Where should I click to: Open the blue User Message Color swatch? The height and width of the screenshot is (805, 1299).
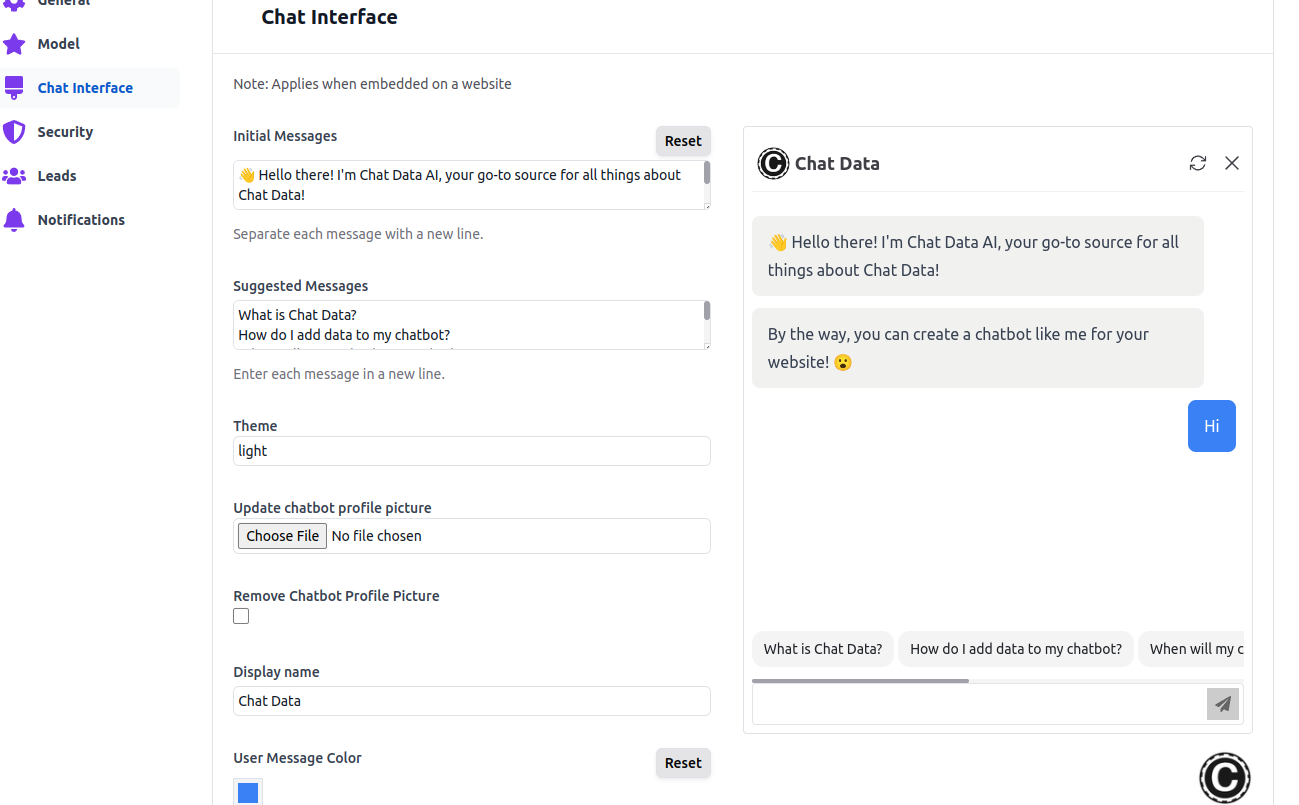pos(248,793)
